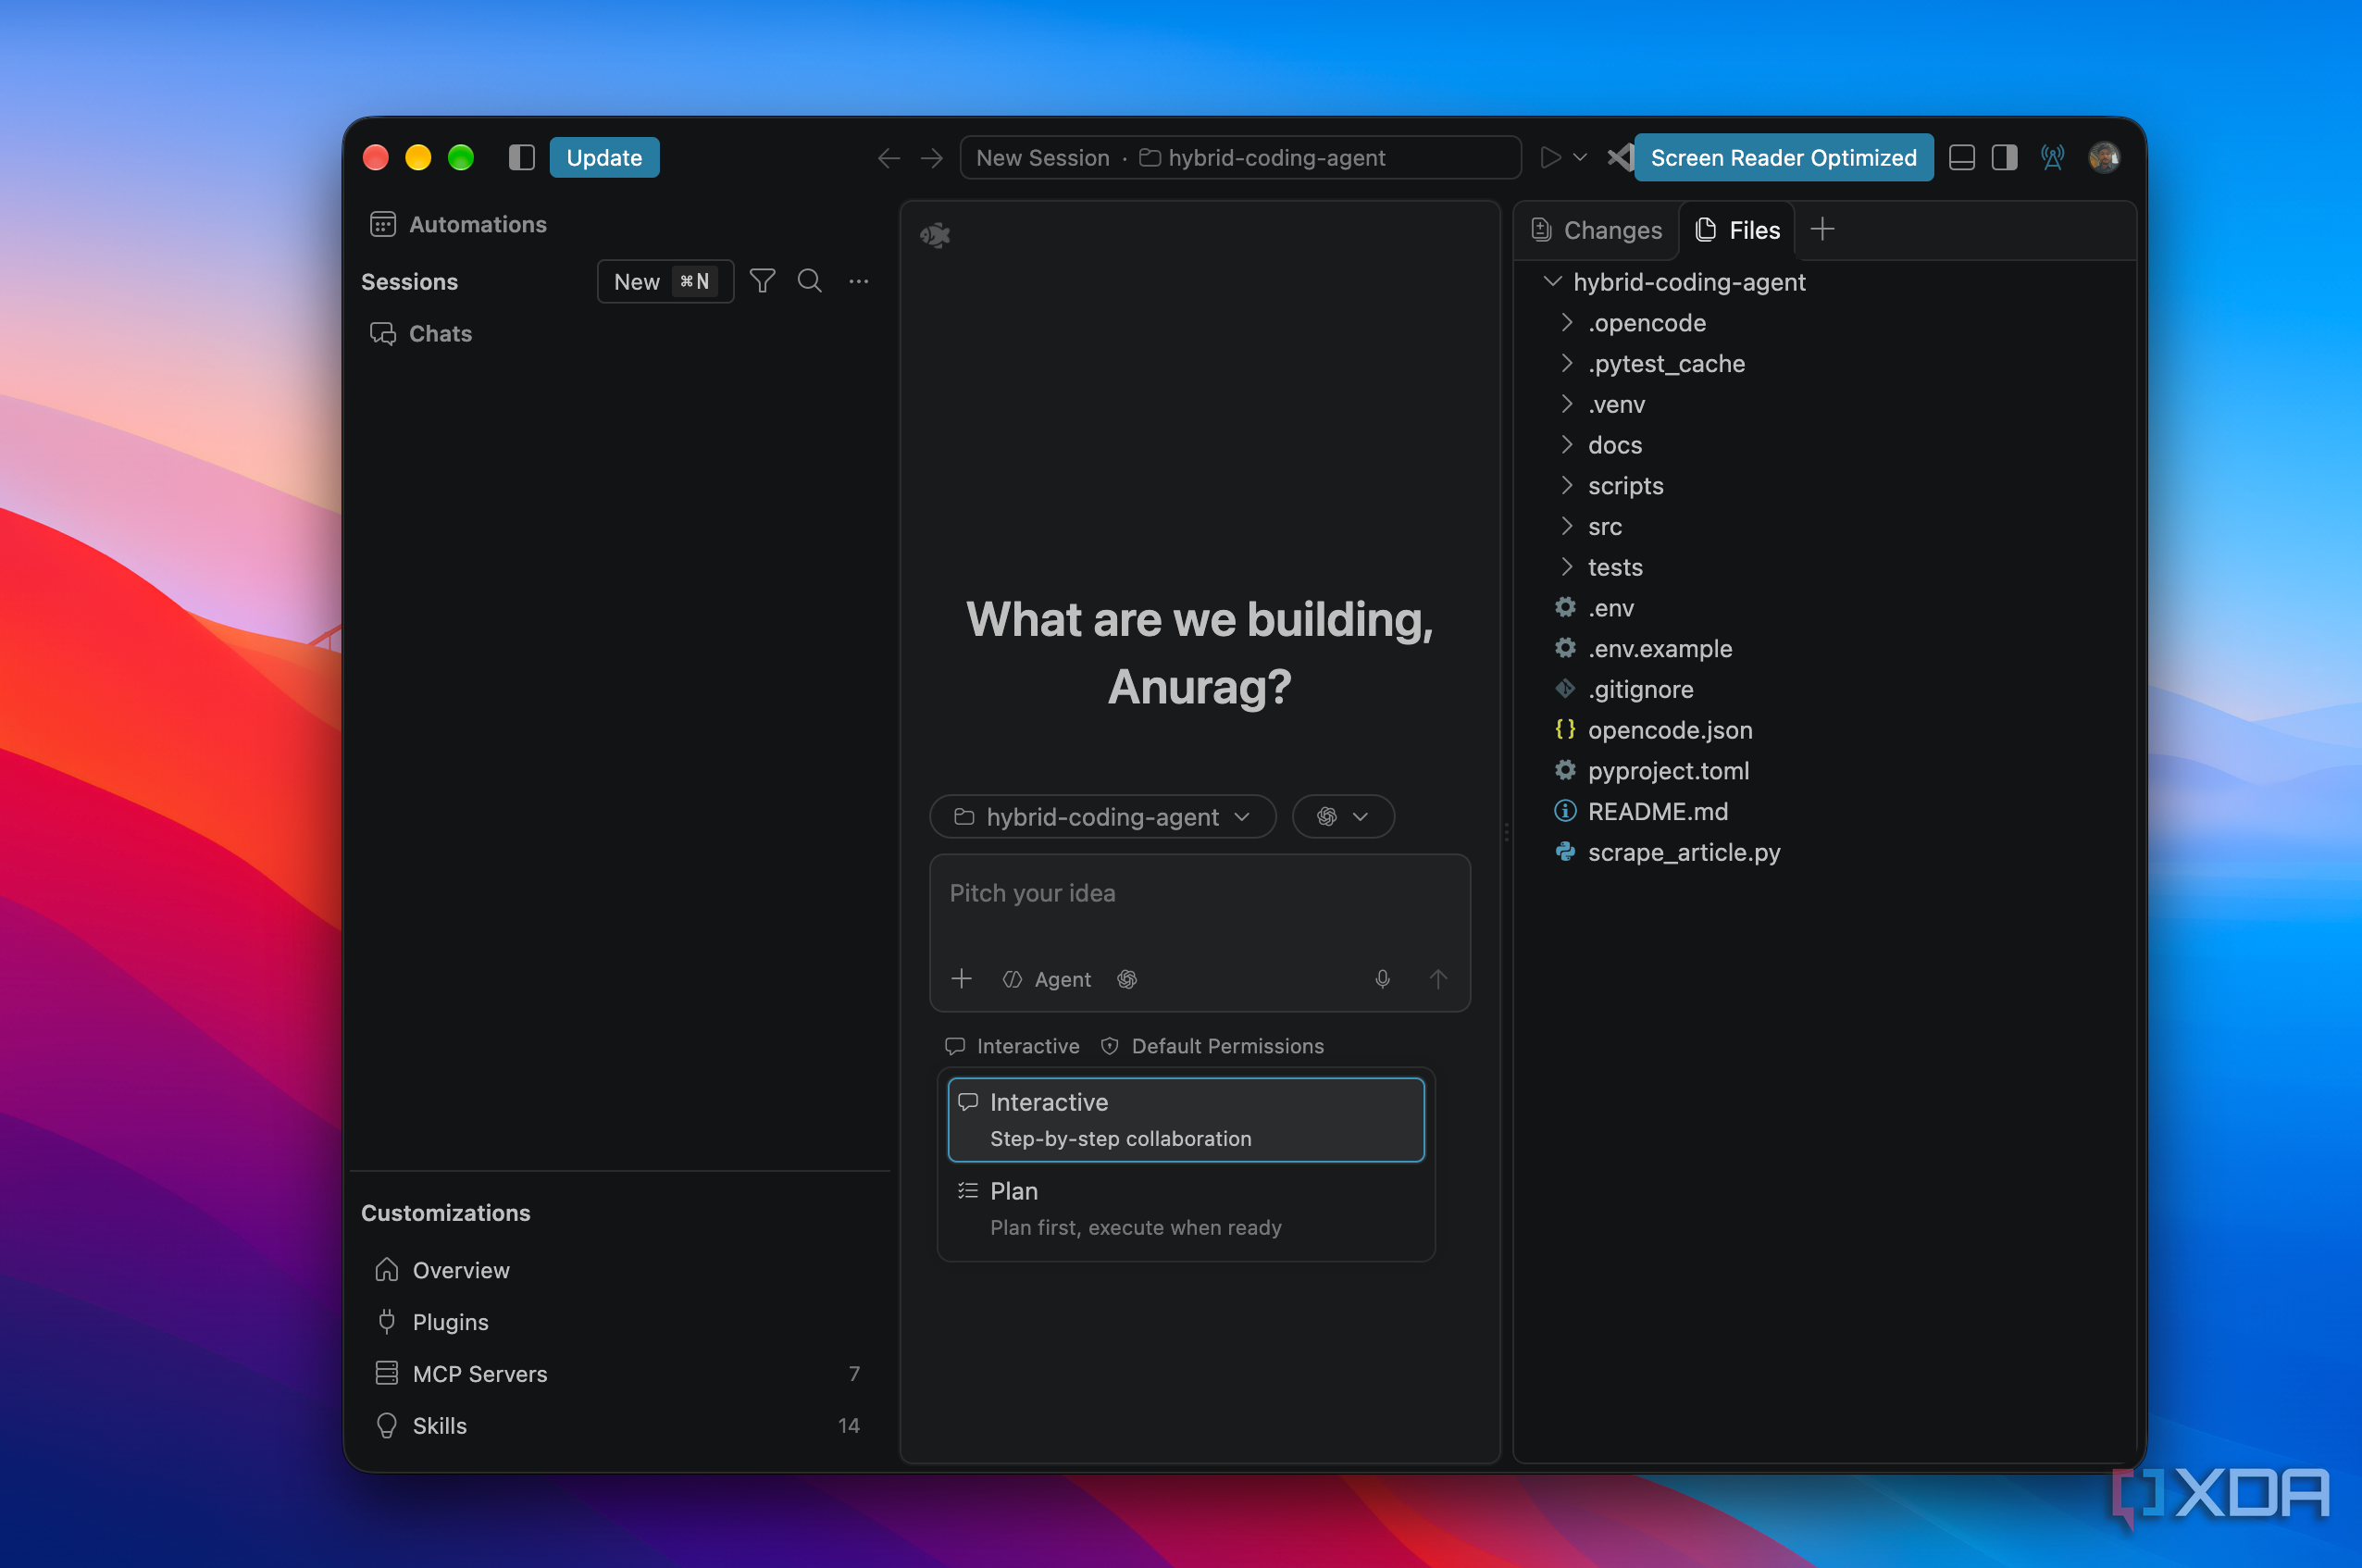This screenshot has height=1568, width=2362.
Task: Open MCP Servers customizations
Action: click(x=617, y=1374)
